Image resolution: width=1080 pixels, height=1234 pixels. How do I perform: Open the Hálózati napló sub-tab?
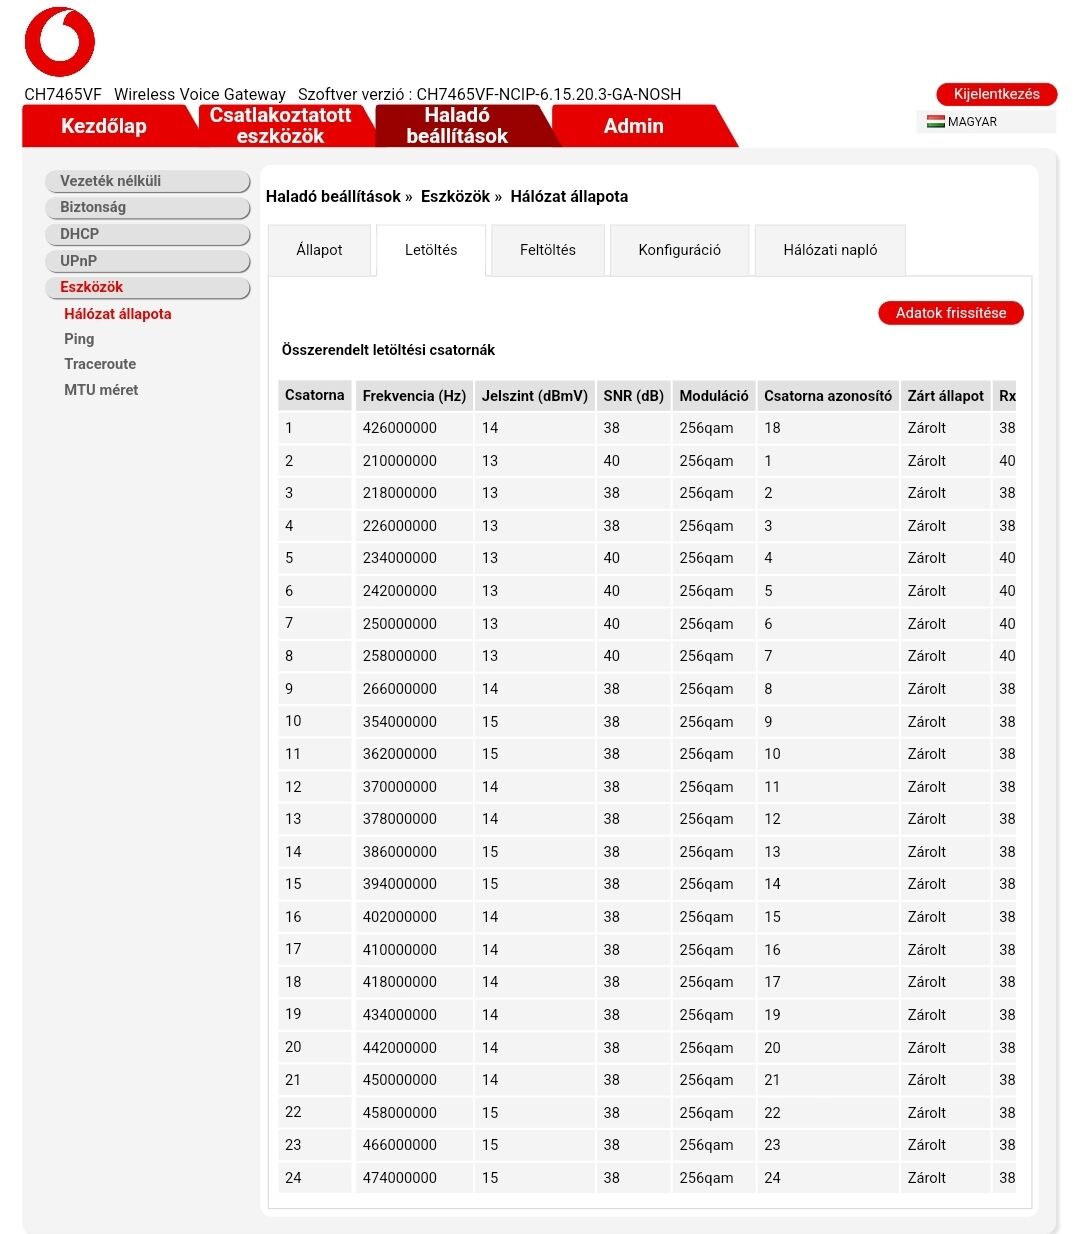[x=830, y=250]
